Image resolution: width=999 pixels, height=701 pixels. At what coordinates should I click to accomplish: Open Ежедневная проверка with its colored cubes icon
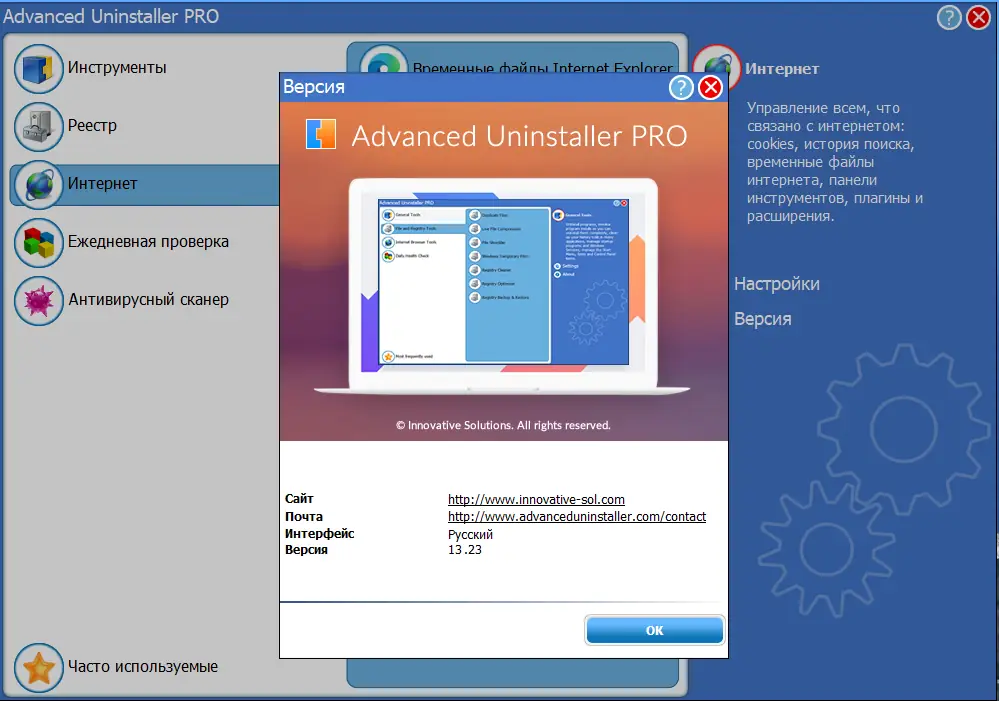click(x=39, y=242)
